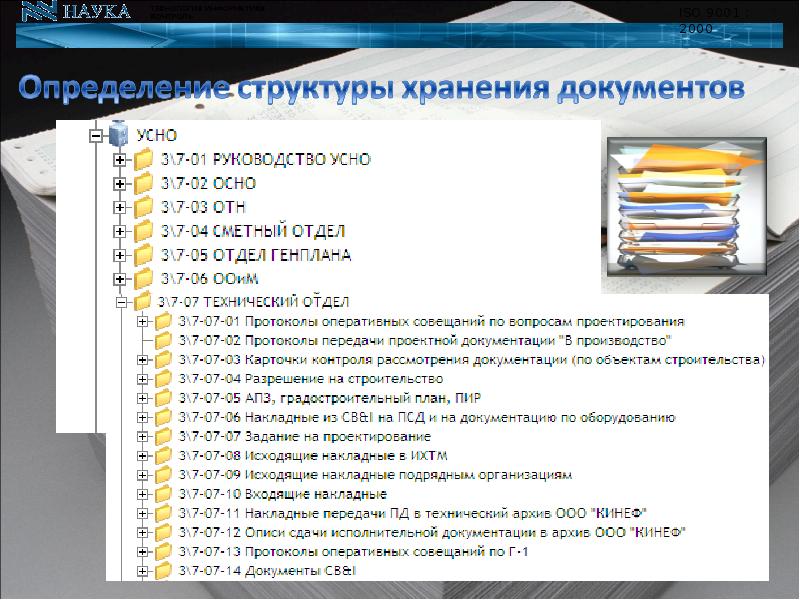Expand the 3\7-06 ООиМ folder
The image size is (800, 600).
pos(119,279)
